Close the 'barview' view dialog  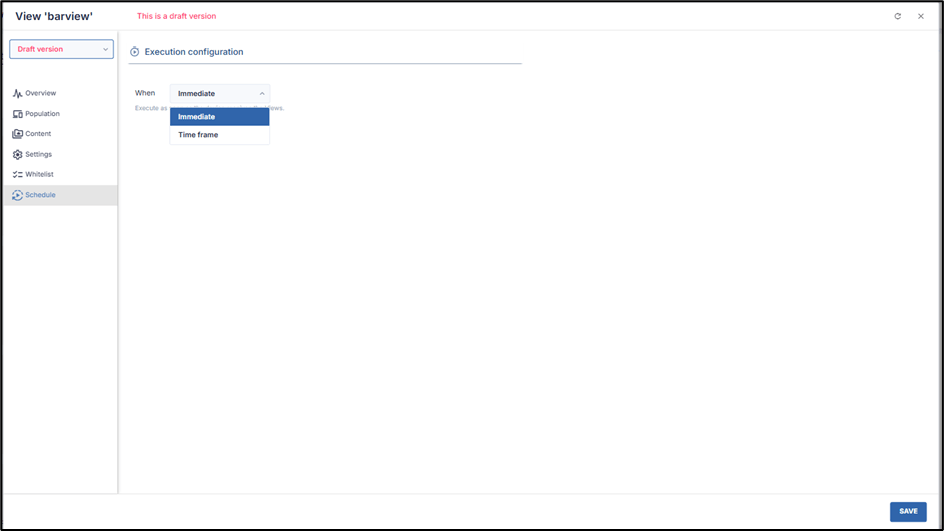tap(921, 16)
